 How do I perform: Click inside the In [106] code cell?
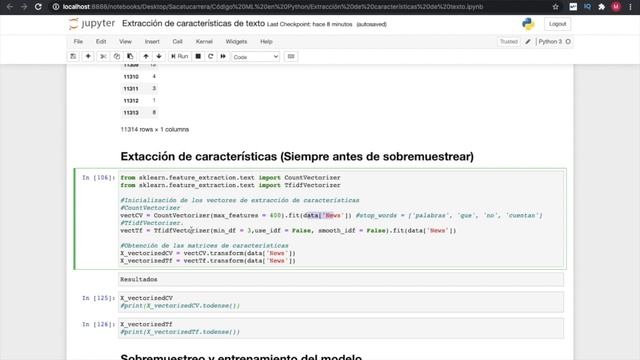click(x=341, y=219)
